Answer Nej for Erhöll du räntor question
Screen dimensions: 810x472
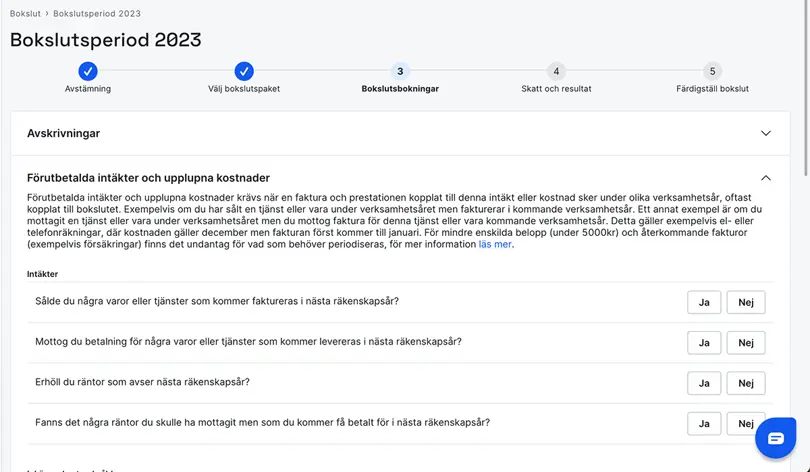pos(746,383)
